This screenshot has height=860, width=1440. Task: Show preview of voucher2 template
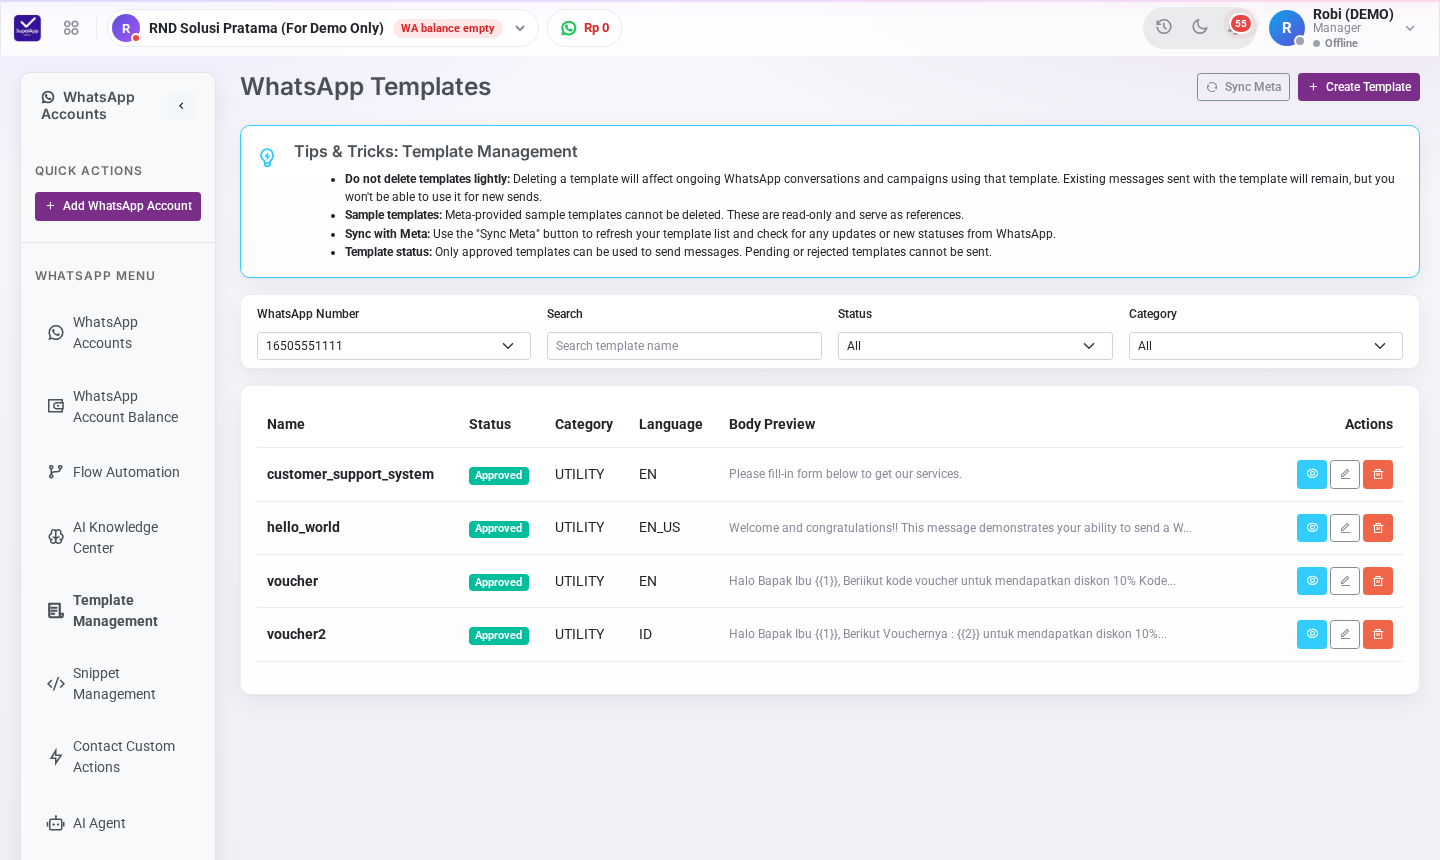coord(1312,634)
